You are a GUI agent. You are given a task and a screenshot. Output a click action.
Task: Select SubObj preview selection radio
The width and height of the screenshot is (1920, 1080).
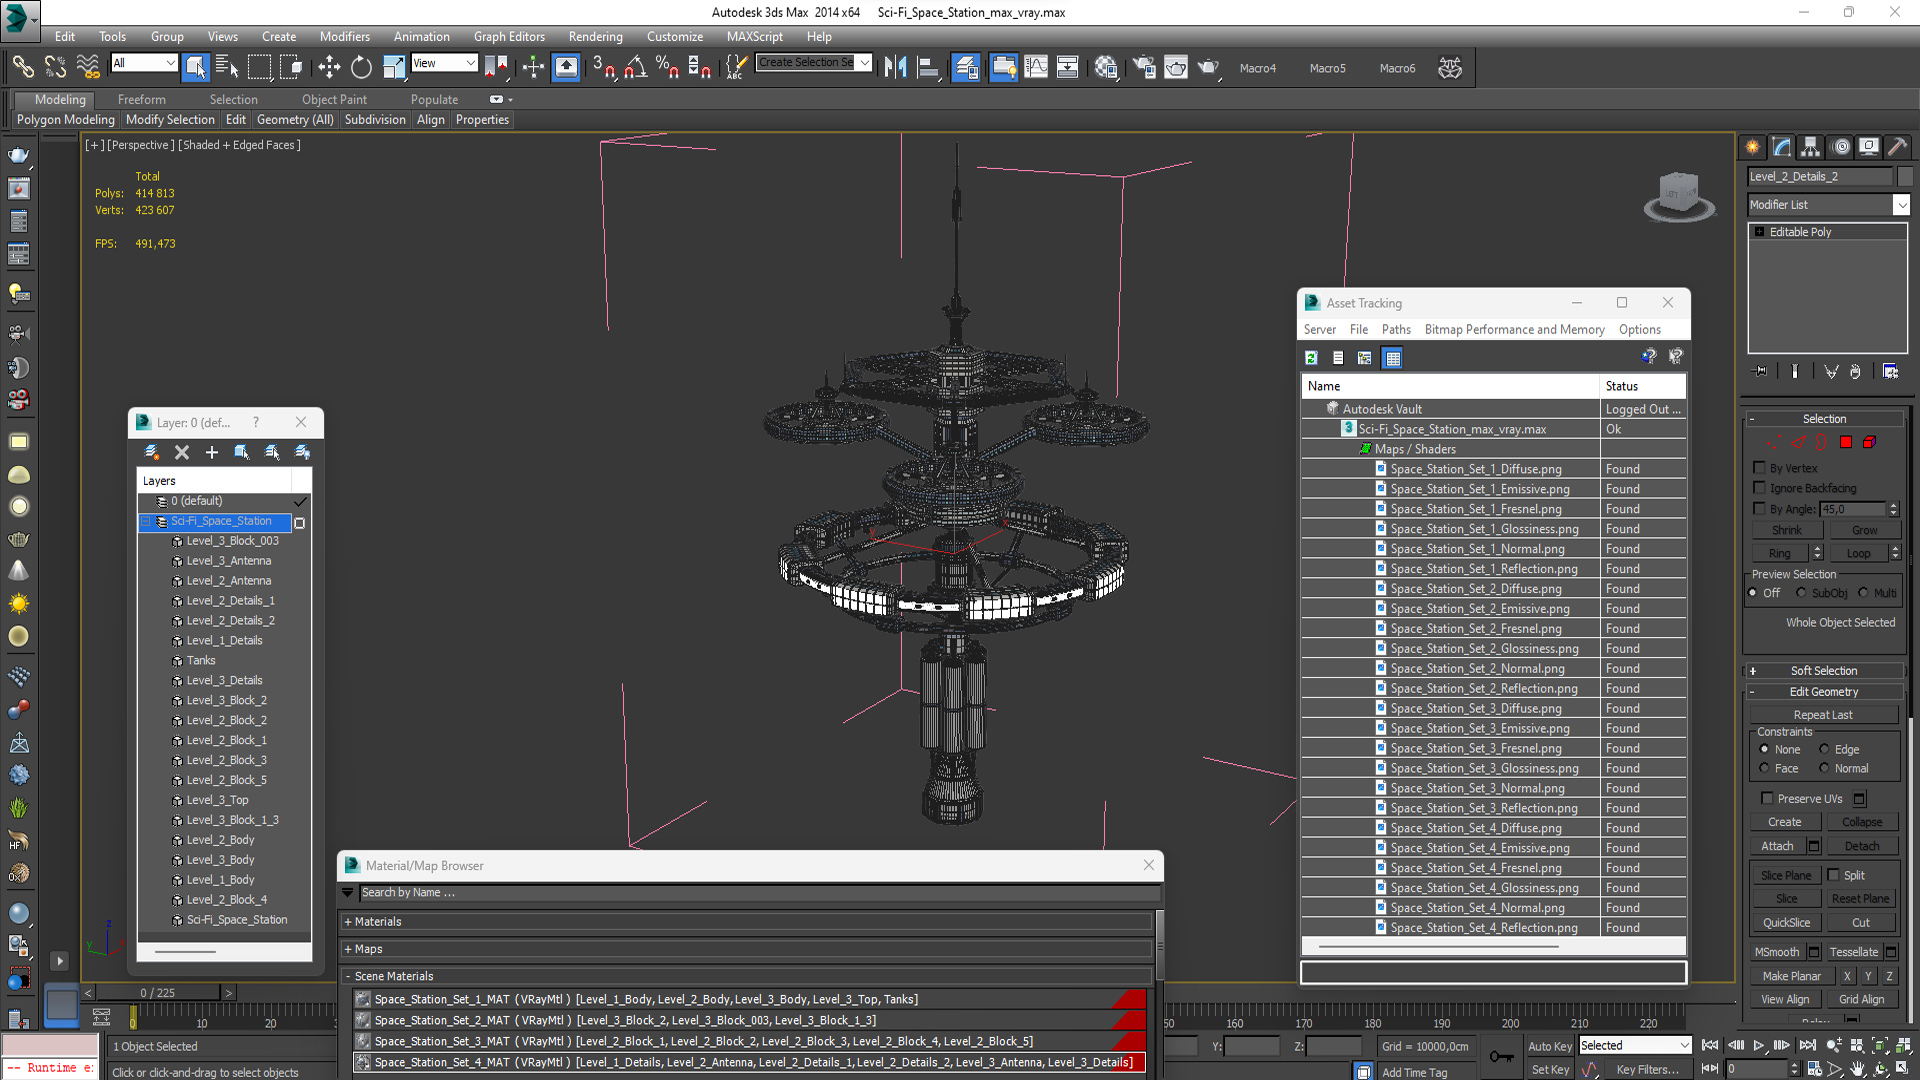pyautogui.click(x=1802, y=593)
